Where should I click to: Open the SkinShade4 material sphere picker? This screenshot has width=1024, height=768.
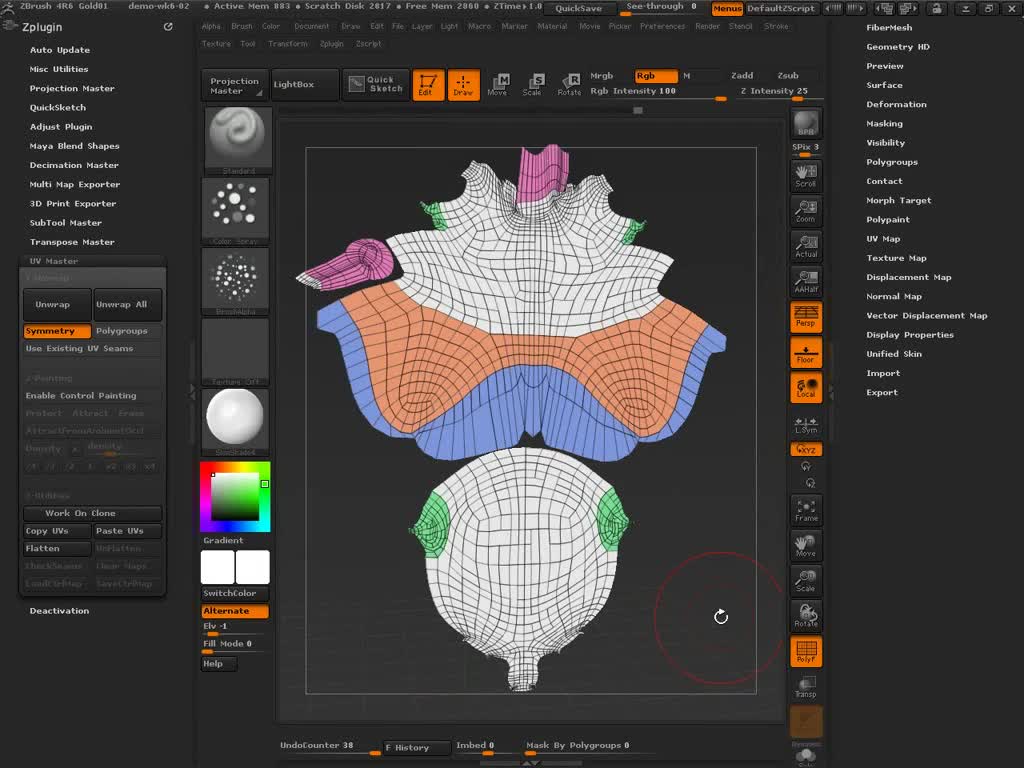(x=236, y=421)
